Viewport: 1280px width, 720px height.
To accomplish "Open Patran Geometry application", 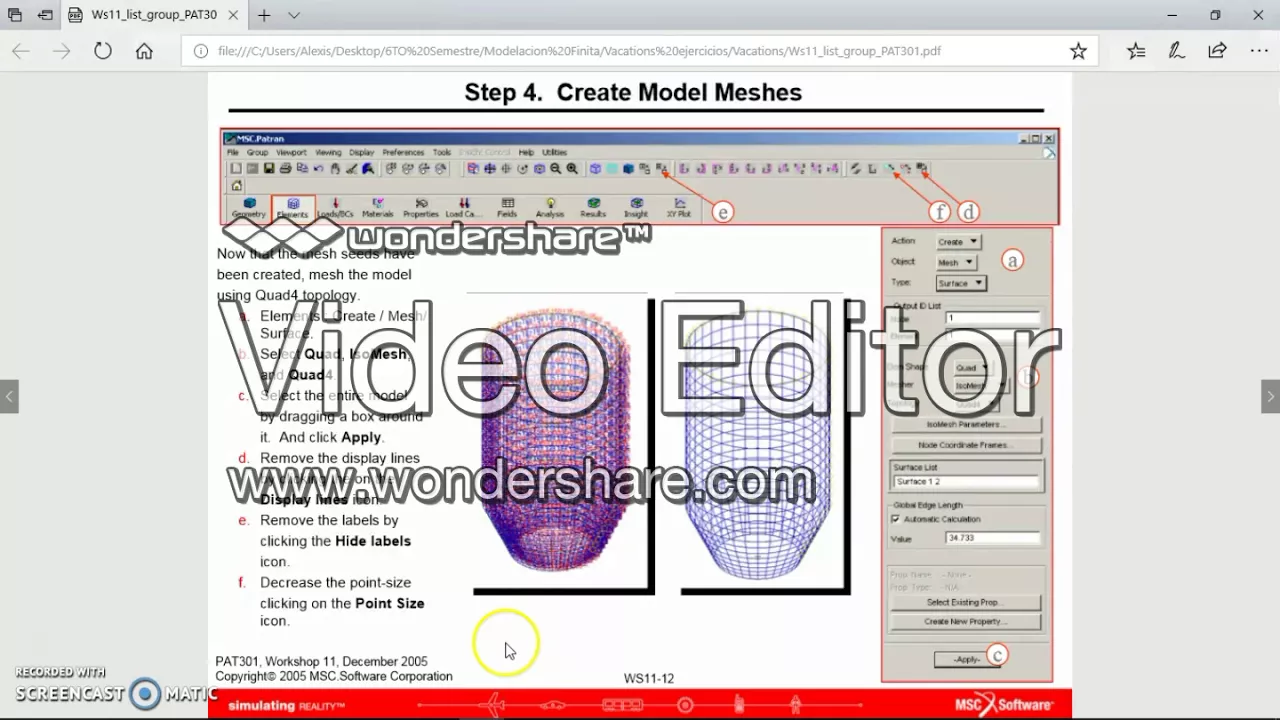I will tap(249, 208).
